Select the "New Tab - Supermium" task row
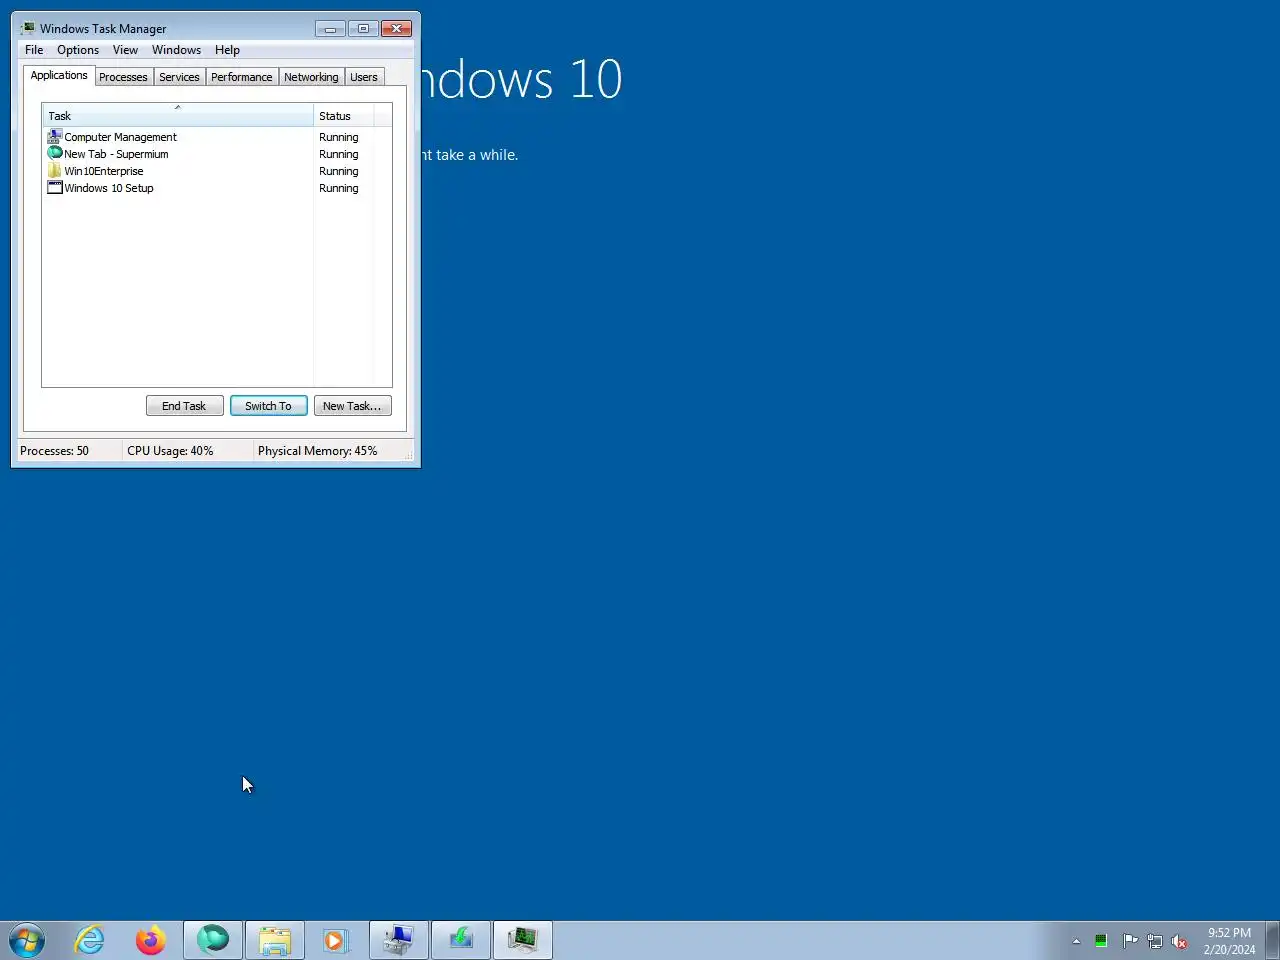Viewport: 1280px width, 960px height. (216, 154)
